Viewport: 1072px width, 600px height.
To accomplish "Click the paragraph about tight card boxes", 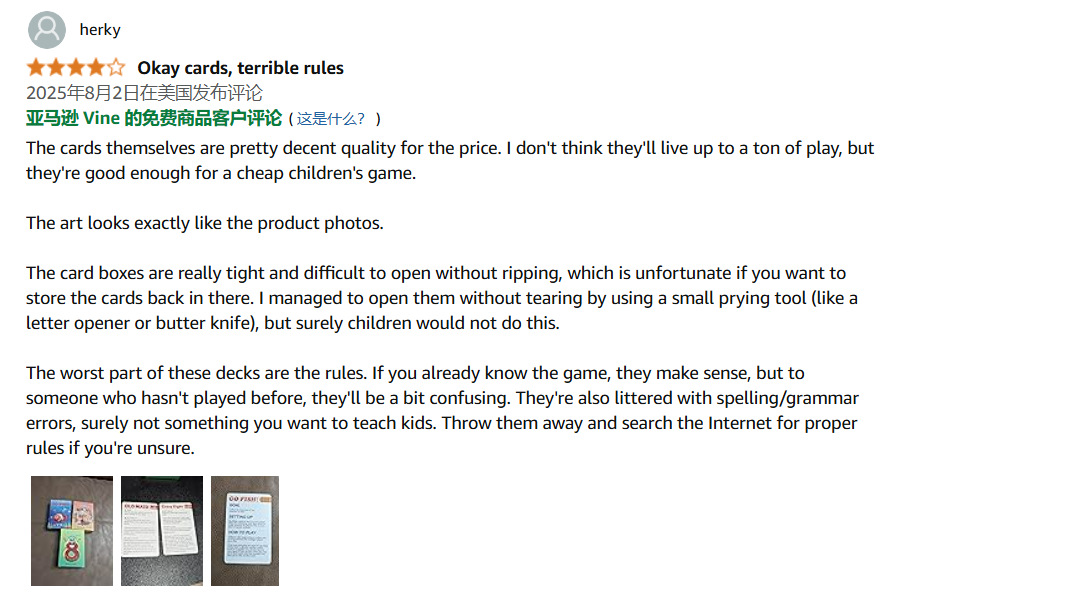I will (440, 298).
